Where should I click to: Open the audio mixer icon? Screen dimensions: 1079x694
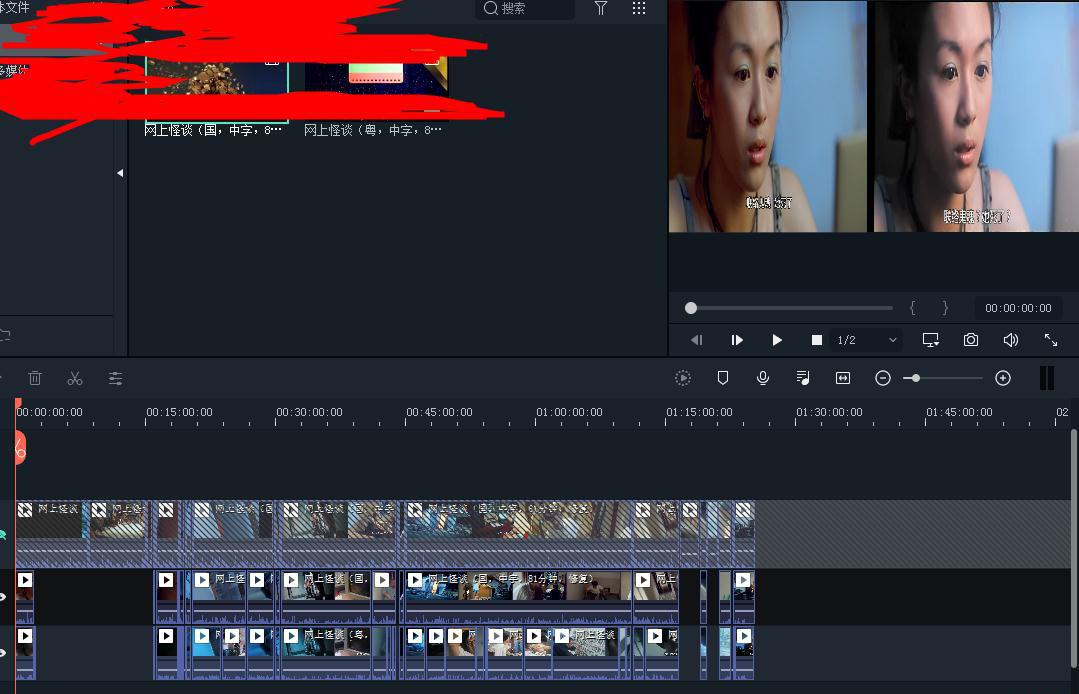[803, 378]
